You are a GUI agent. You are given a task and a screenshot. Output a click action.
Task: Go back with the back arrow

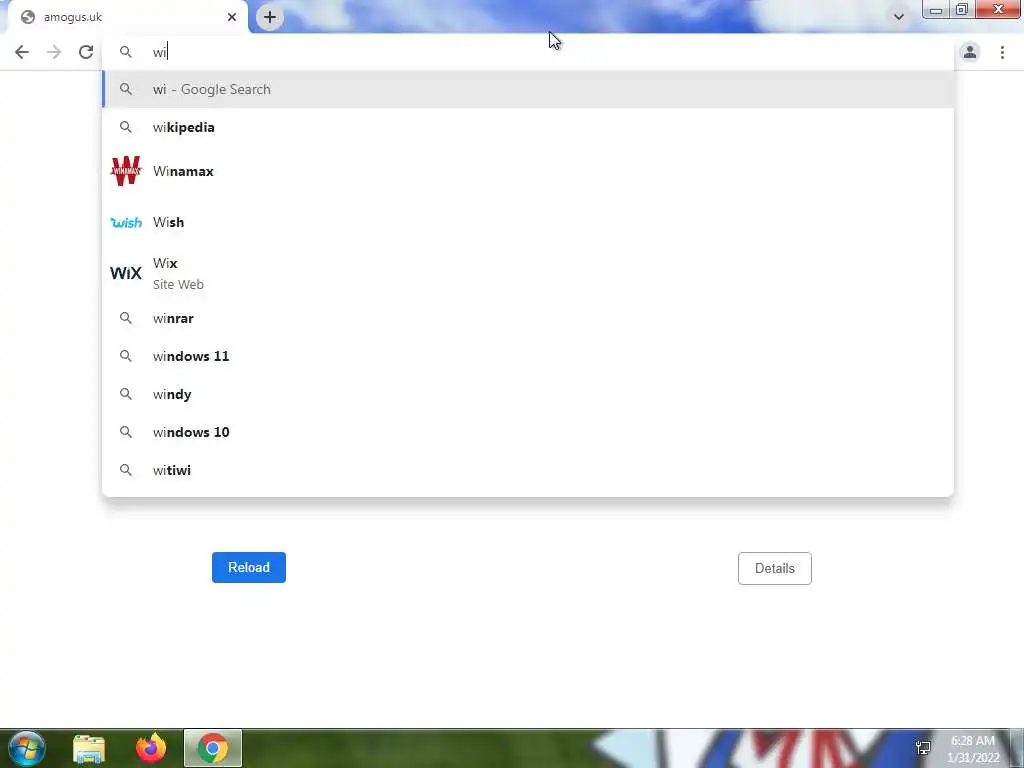(22, 52)
